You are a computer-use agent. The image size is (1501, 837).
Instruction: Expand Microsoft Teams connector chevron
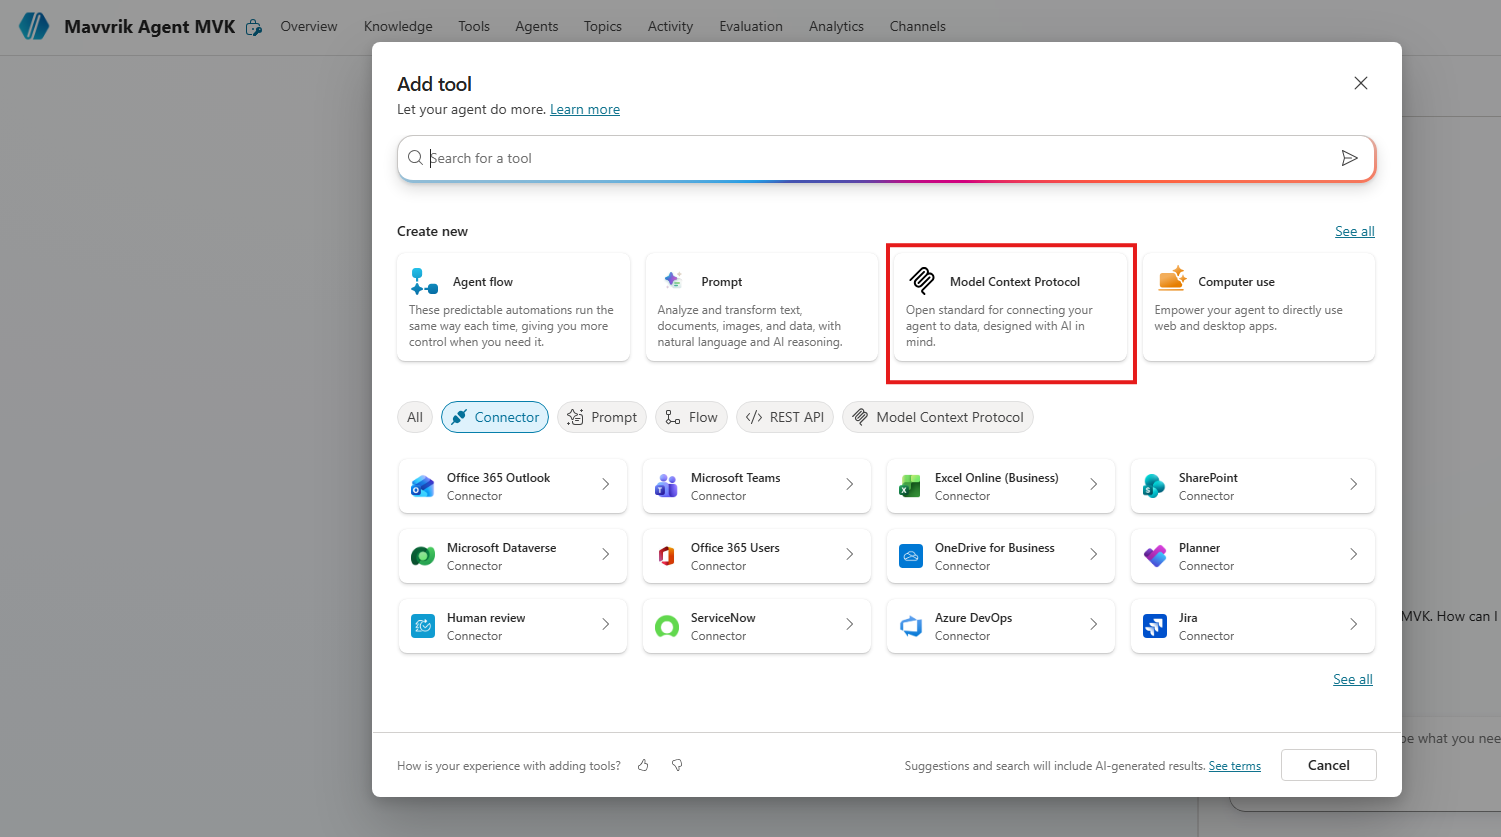[x=849, y=484]
